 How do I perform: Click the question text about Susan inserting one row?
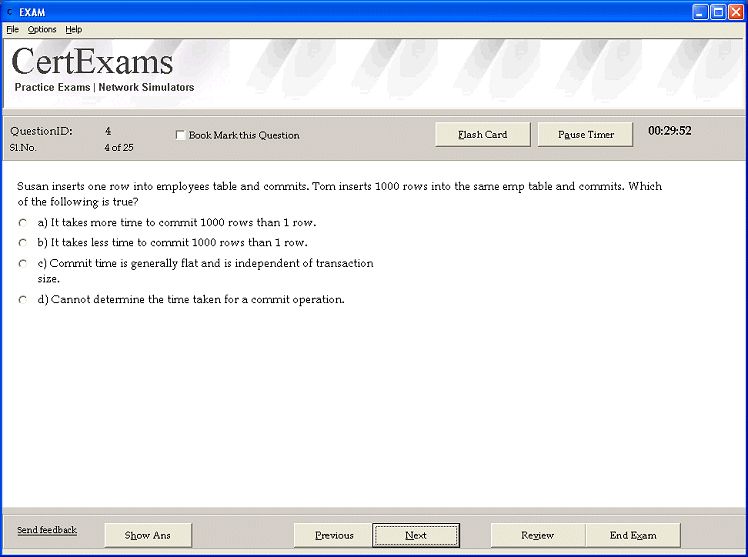[339, 194]
